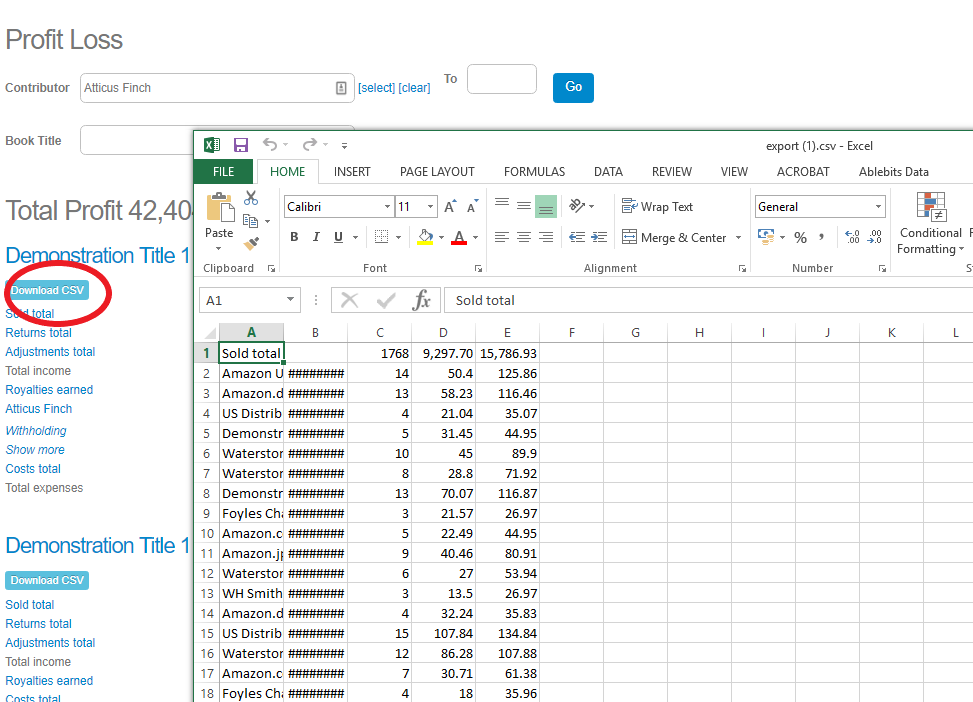Click Middle Align icon
The height and width of the screenshot is (702, 973).
pos(524,205)
